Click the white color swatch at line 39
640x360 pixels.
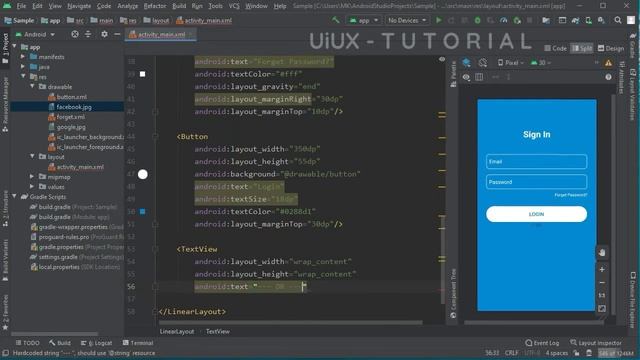pyautogui.click(x=142, y=74)
